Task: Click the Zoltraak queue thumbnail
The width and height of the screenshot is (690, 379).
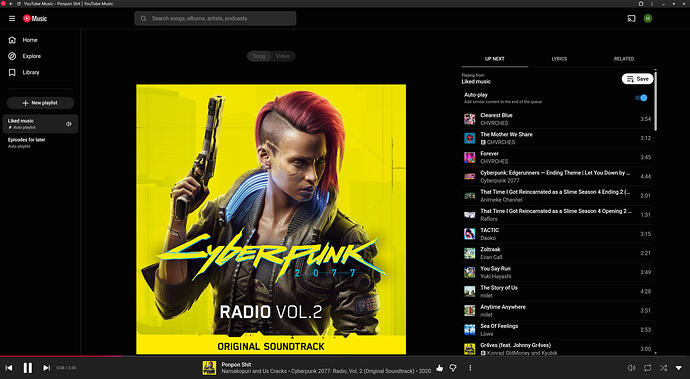Action: coord(470,253)
